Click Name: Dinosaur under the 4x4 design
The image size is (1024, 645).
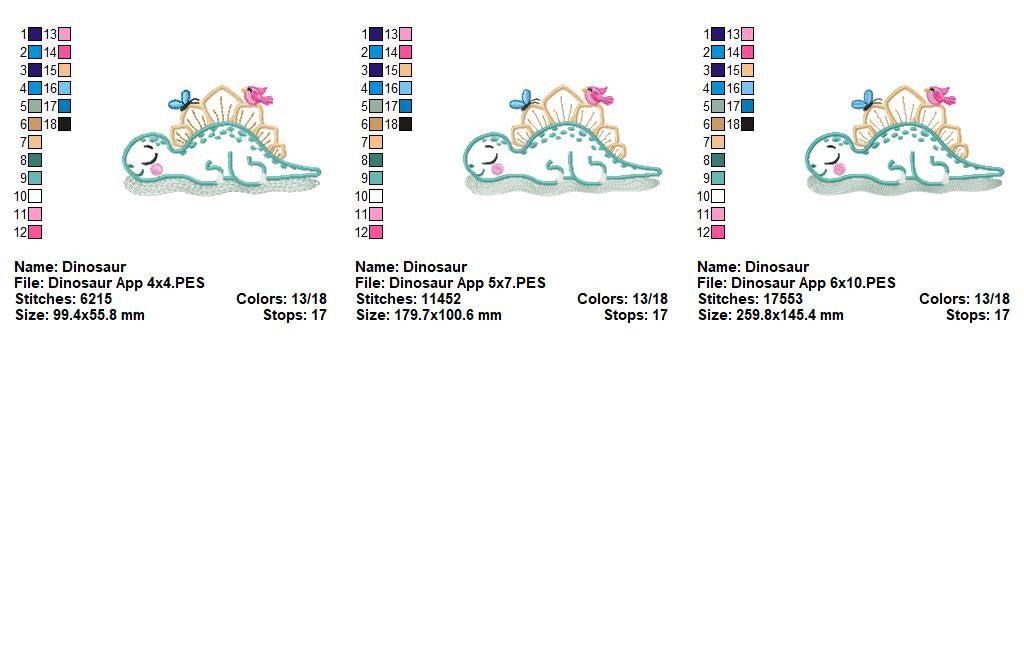(70, 266)
